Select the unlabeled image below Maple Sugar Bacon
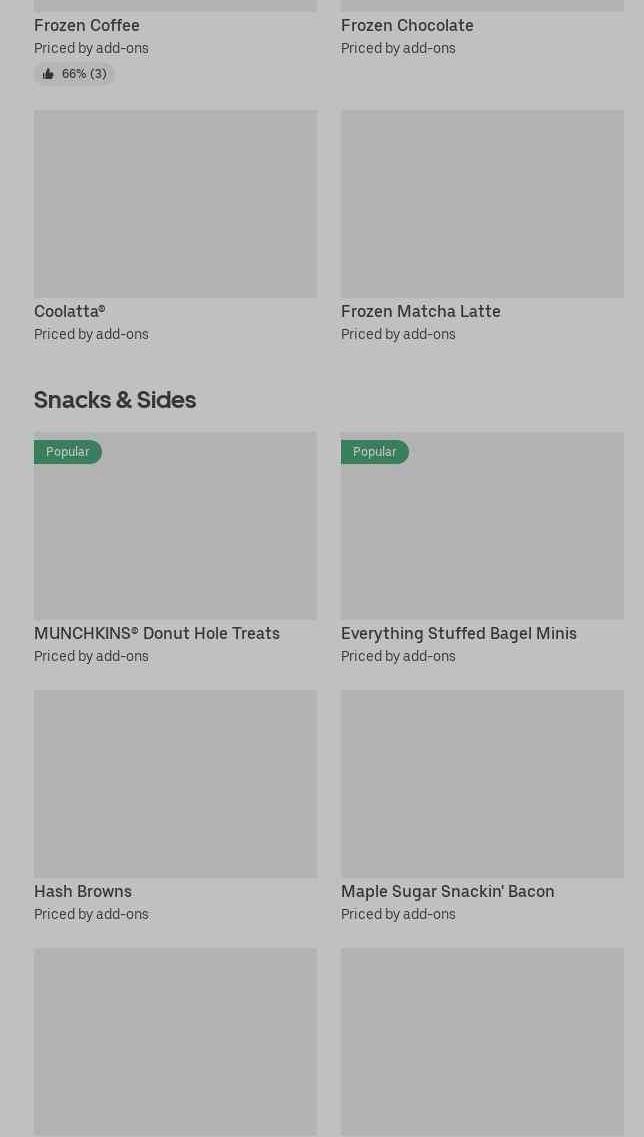Viewport: 644px width, 1137px height. [x=482, y=1041]
